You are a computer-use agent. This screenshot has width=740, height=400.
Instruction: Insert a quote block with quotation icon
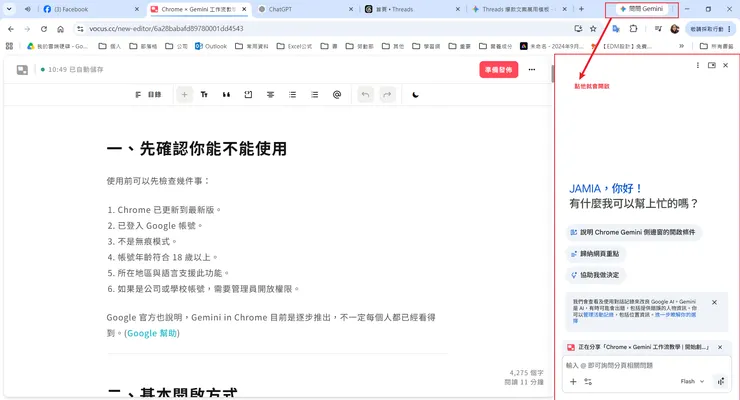click(226, 95)
